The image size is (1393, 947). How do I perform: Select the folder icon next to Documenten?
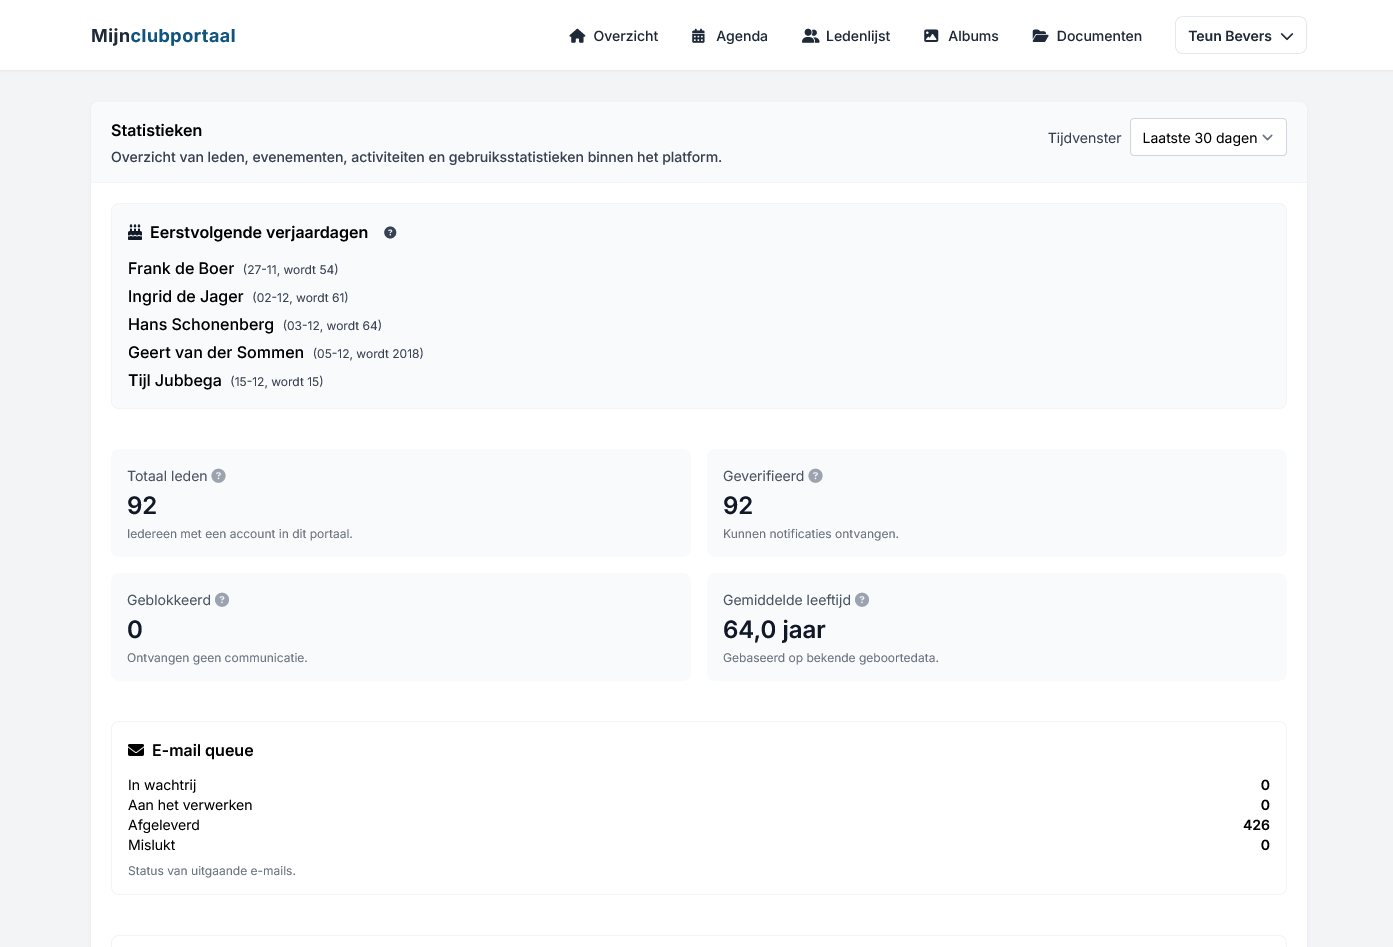tap(1040, 35)
